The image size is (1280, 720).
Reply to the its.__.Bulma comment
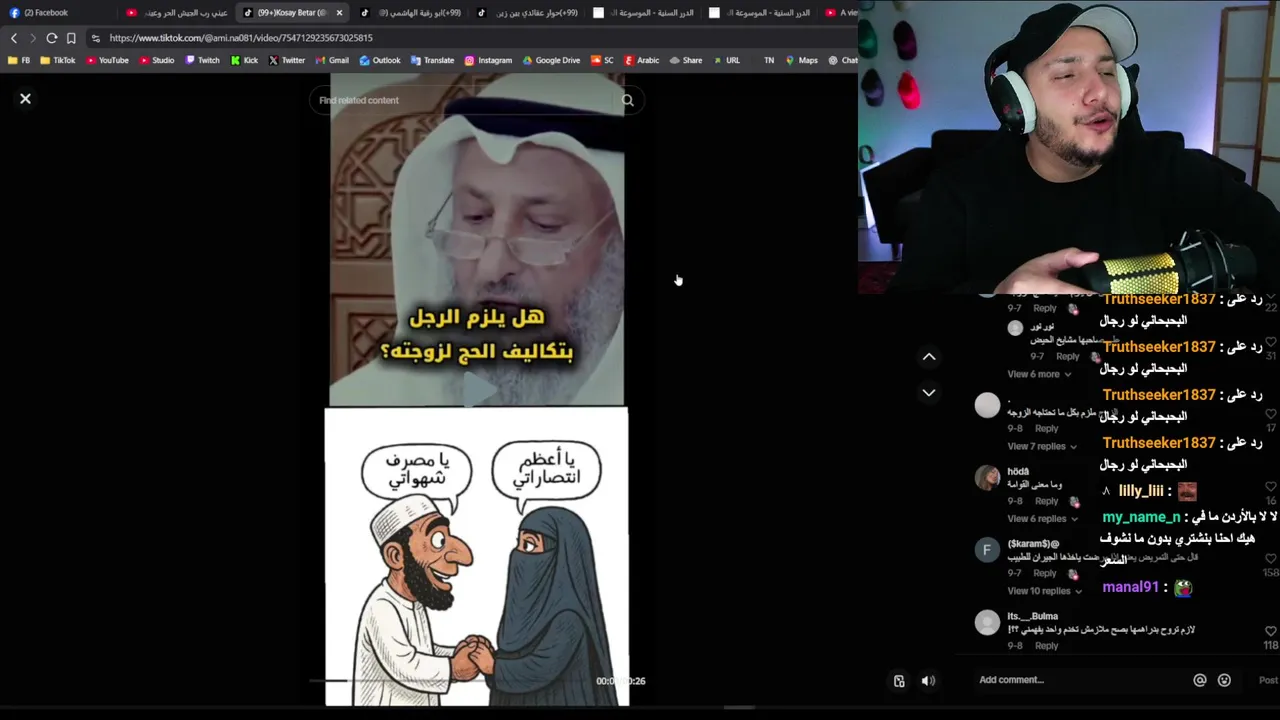point(1046,646)
